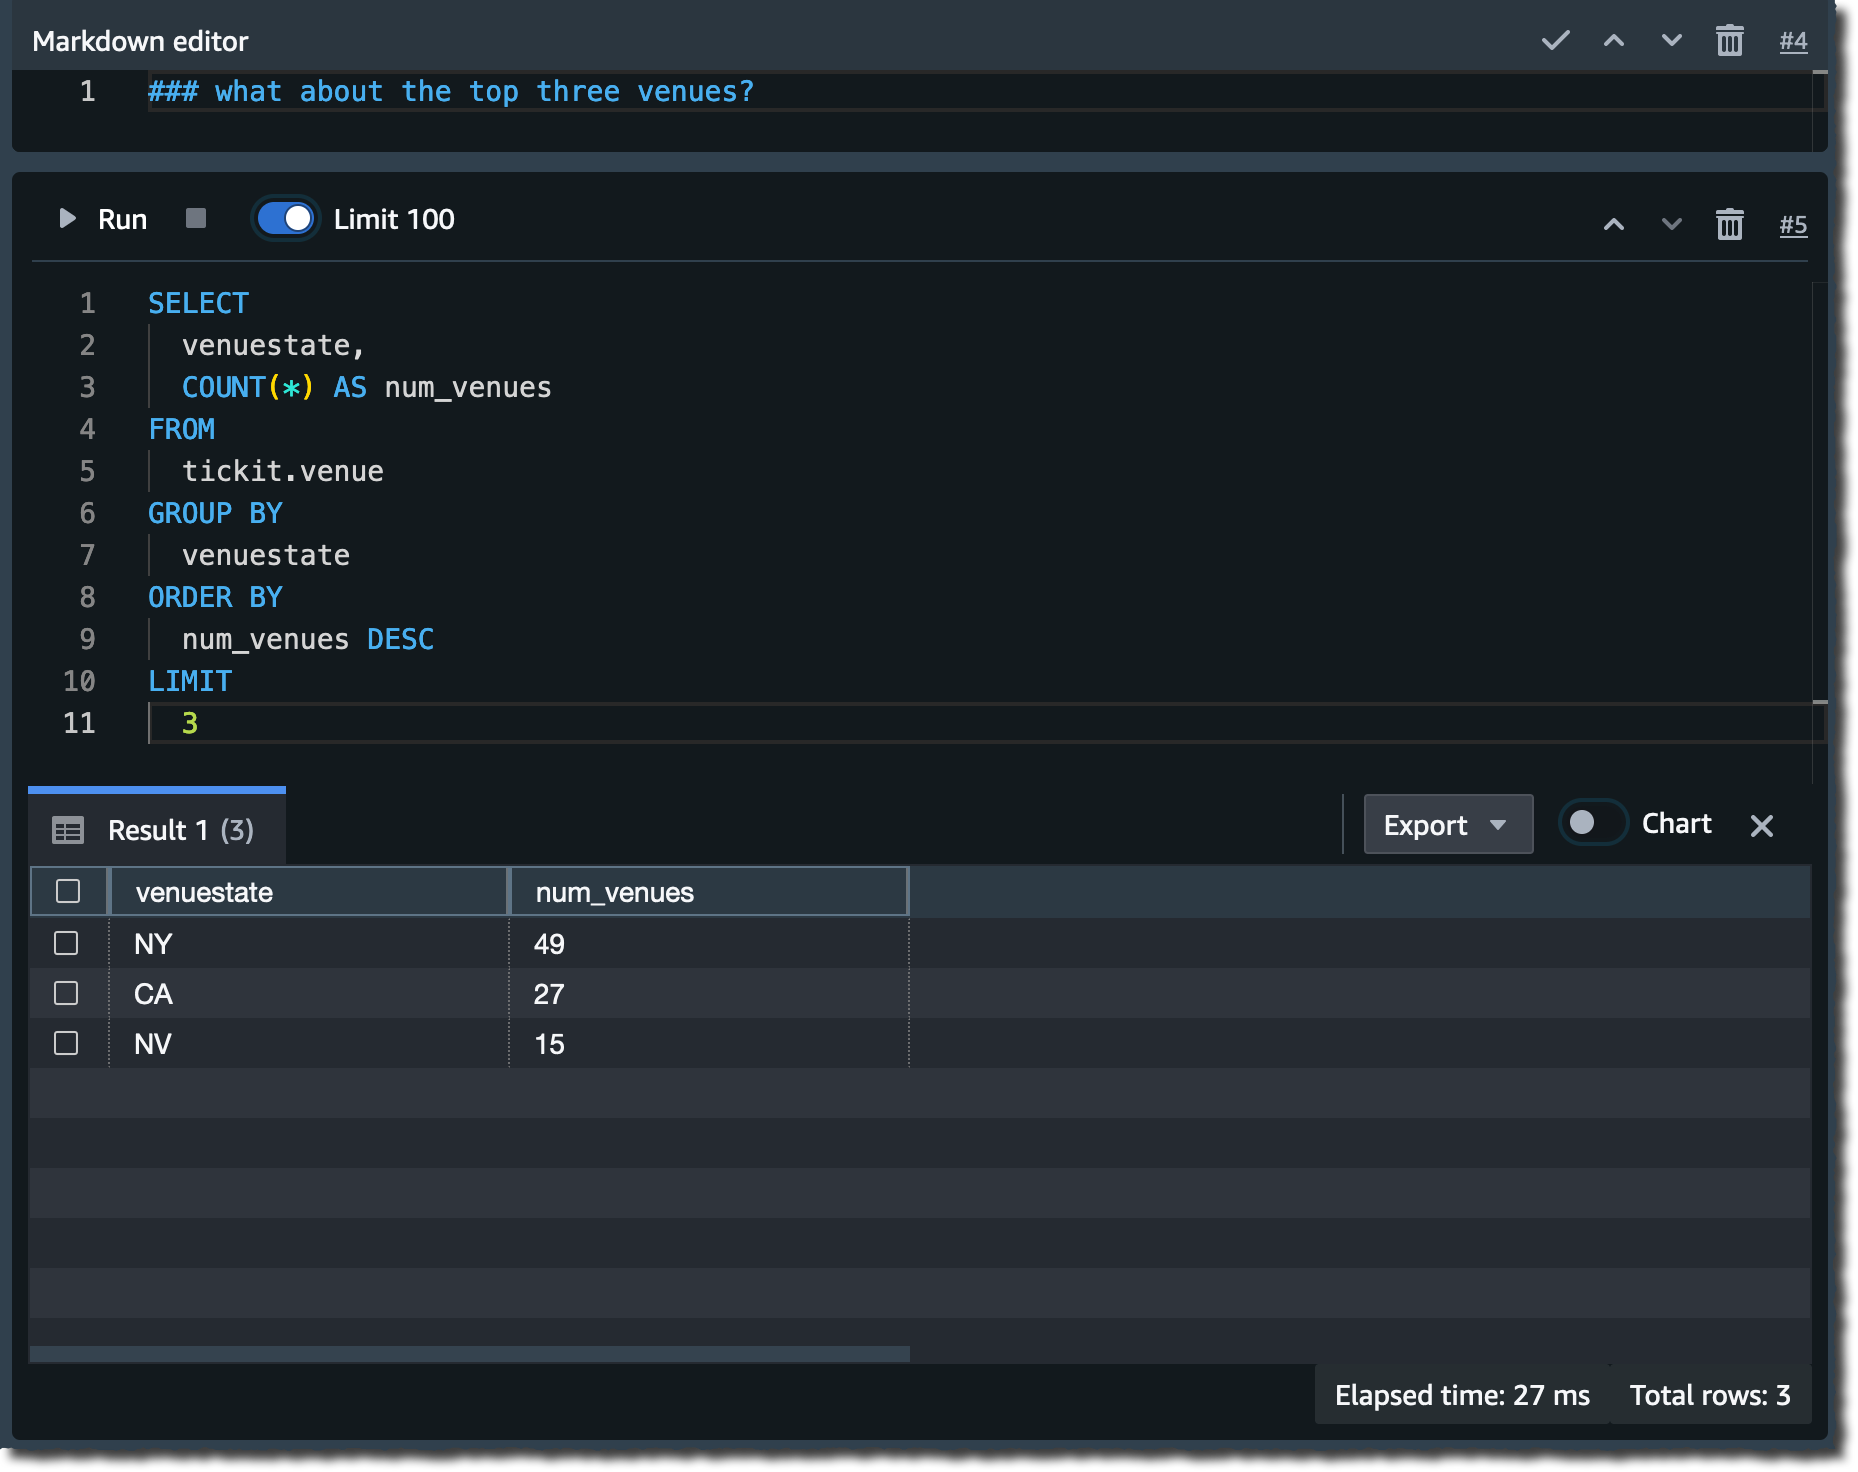The height and width of the screenshot is (1472, 1858).
Task: Select all result rows with header checkbox
Action: coord(67,890)
